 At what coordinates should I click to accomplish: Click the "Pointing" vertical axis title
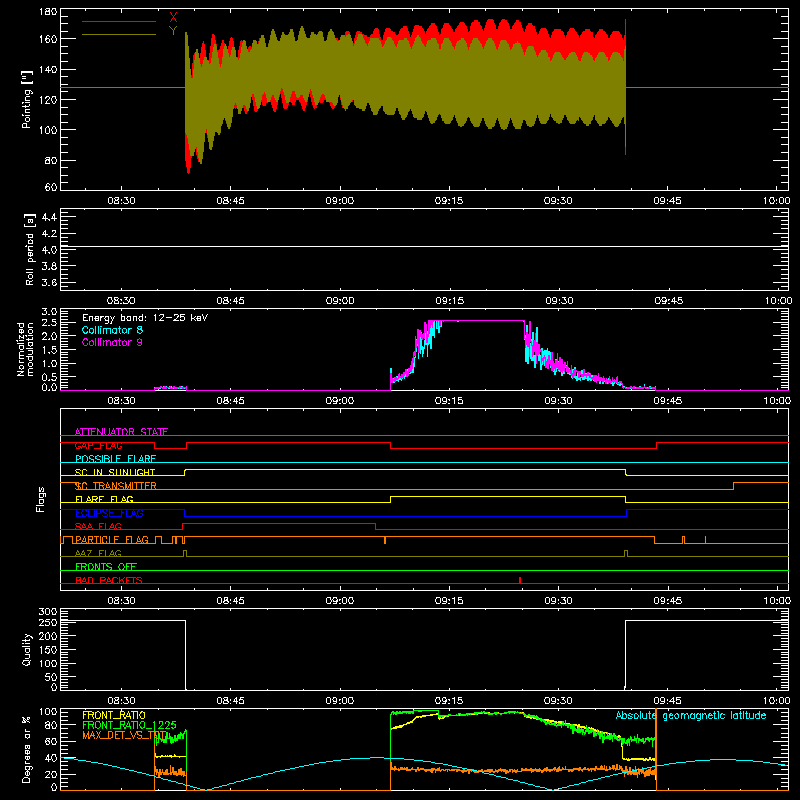point(27,99)
